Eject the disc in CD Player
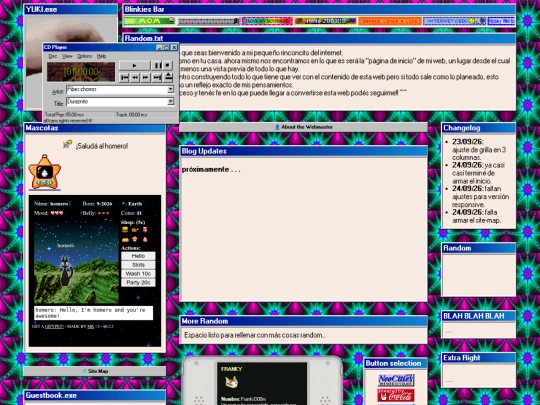This screenshot has height=405, width=540. pos(168,77)
